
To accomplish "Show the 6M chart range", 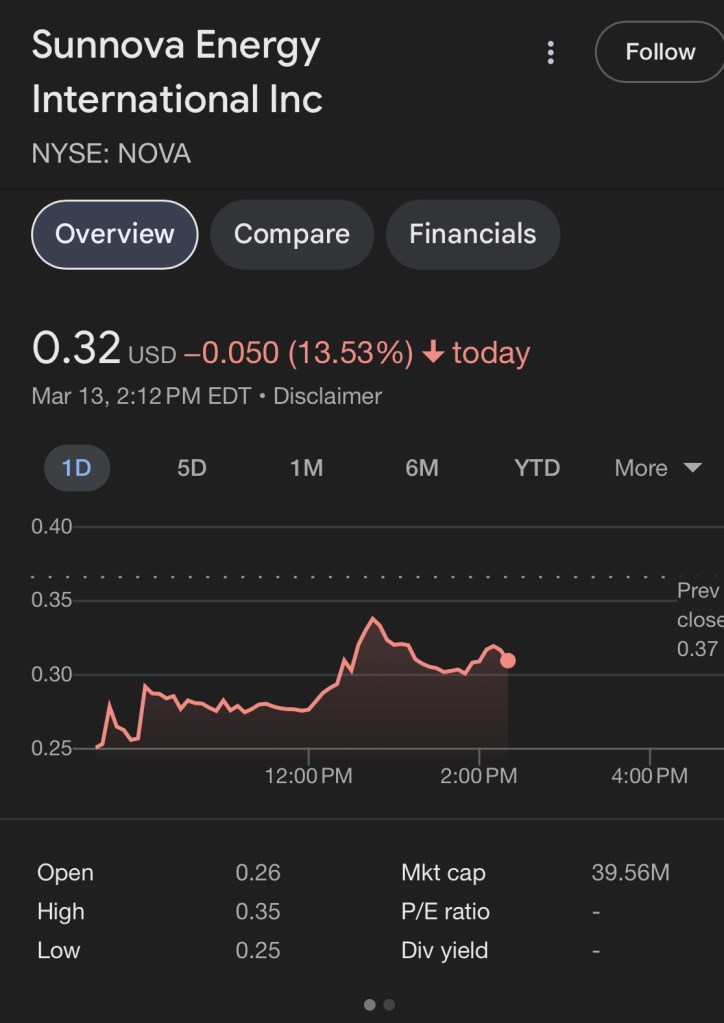I will [422, 468].
